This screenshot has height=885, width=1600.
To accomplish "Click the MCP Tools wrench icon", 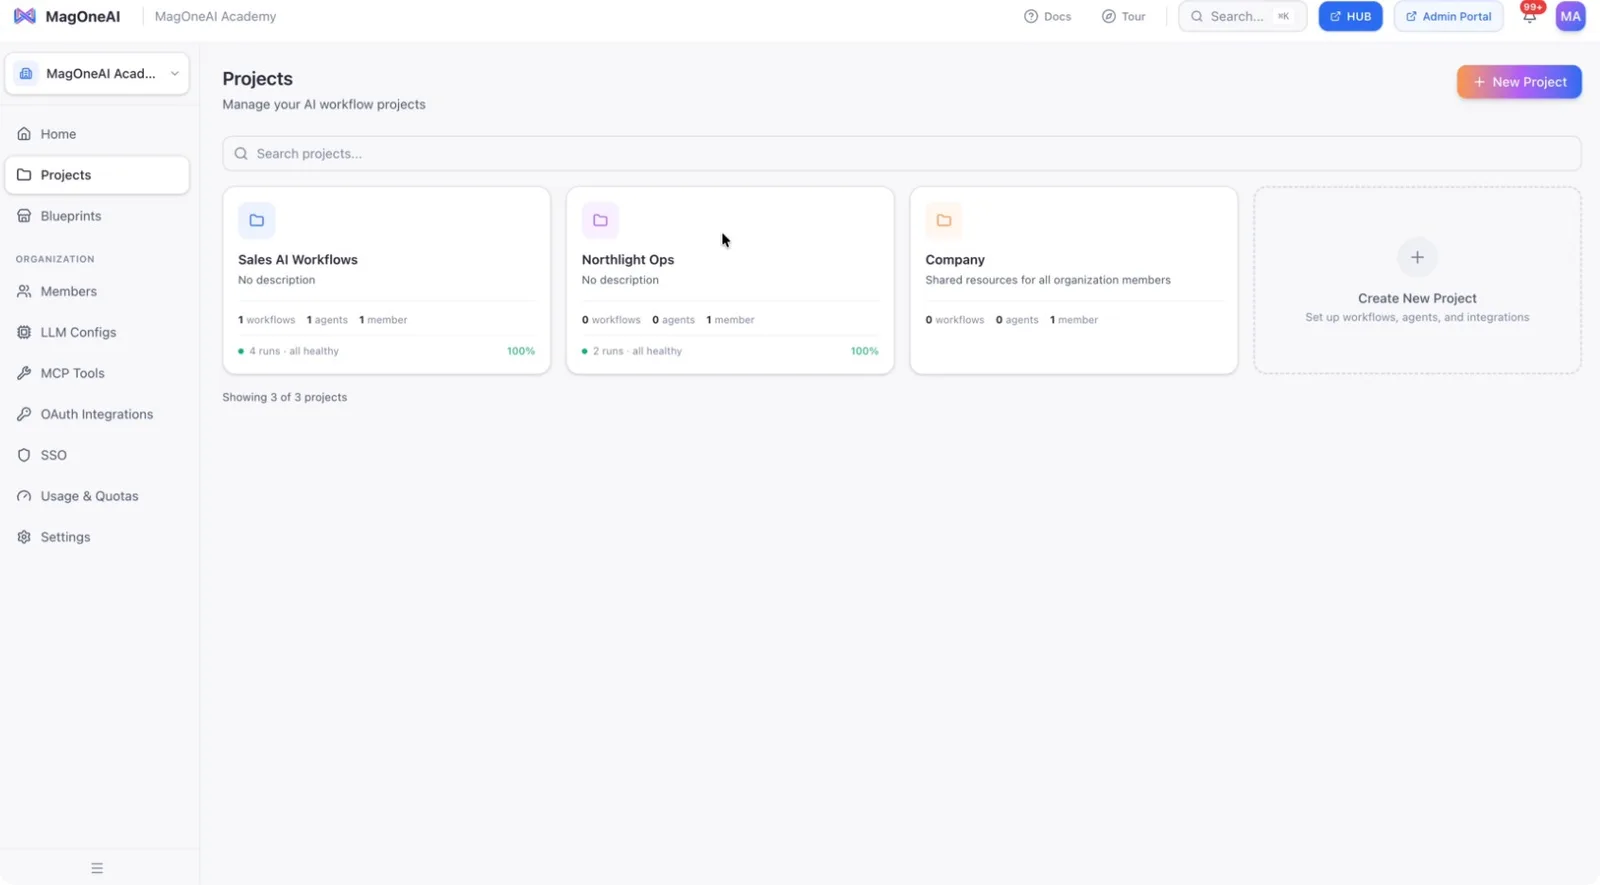I will 24,373.
